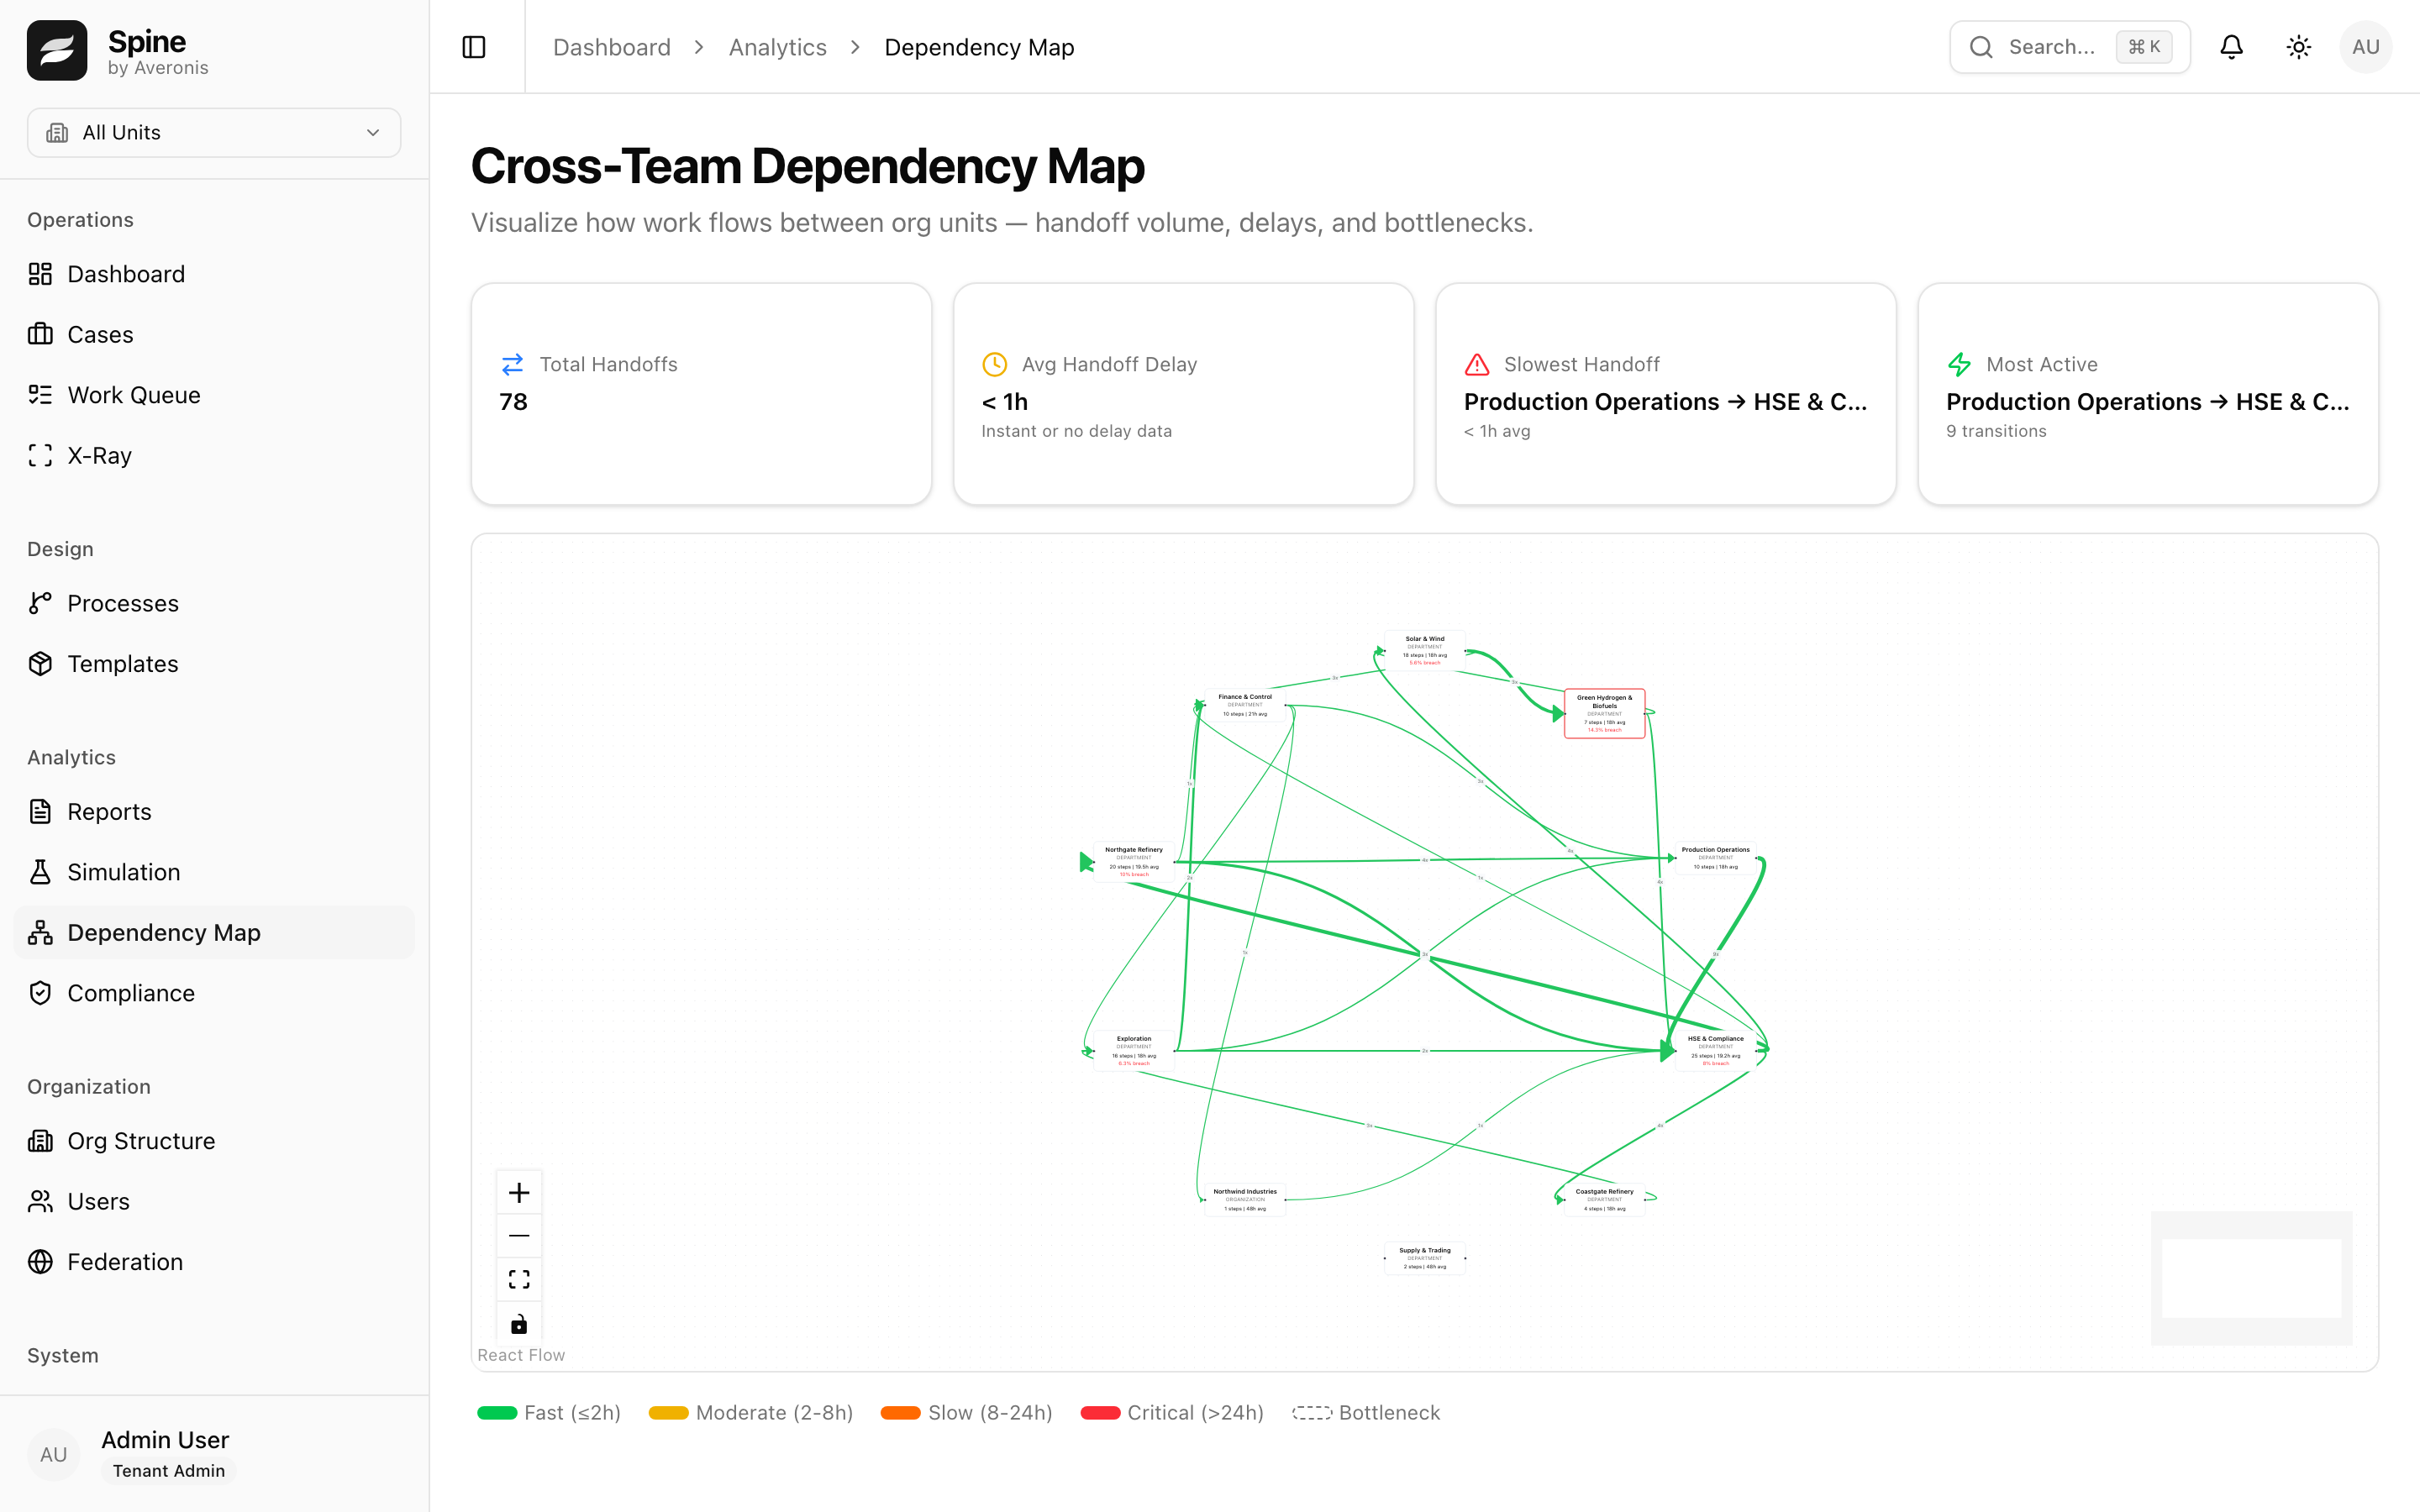
Task: Open Federation page
Action: click(214, 1262)
